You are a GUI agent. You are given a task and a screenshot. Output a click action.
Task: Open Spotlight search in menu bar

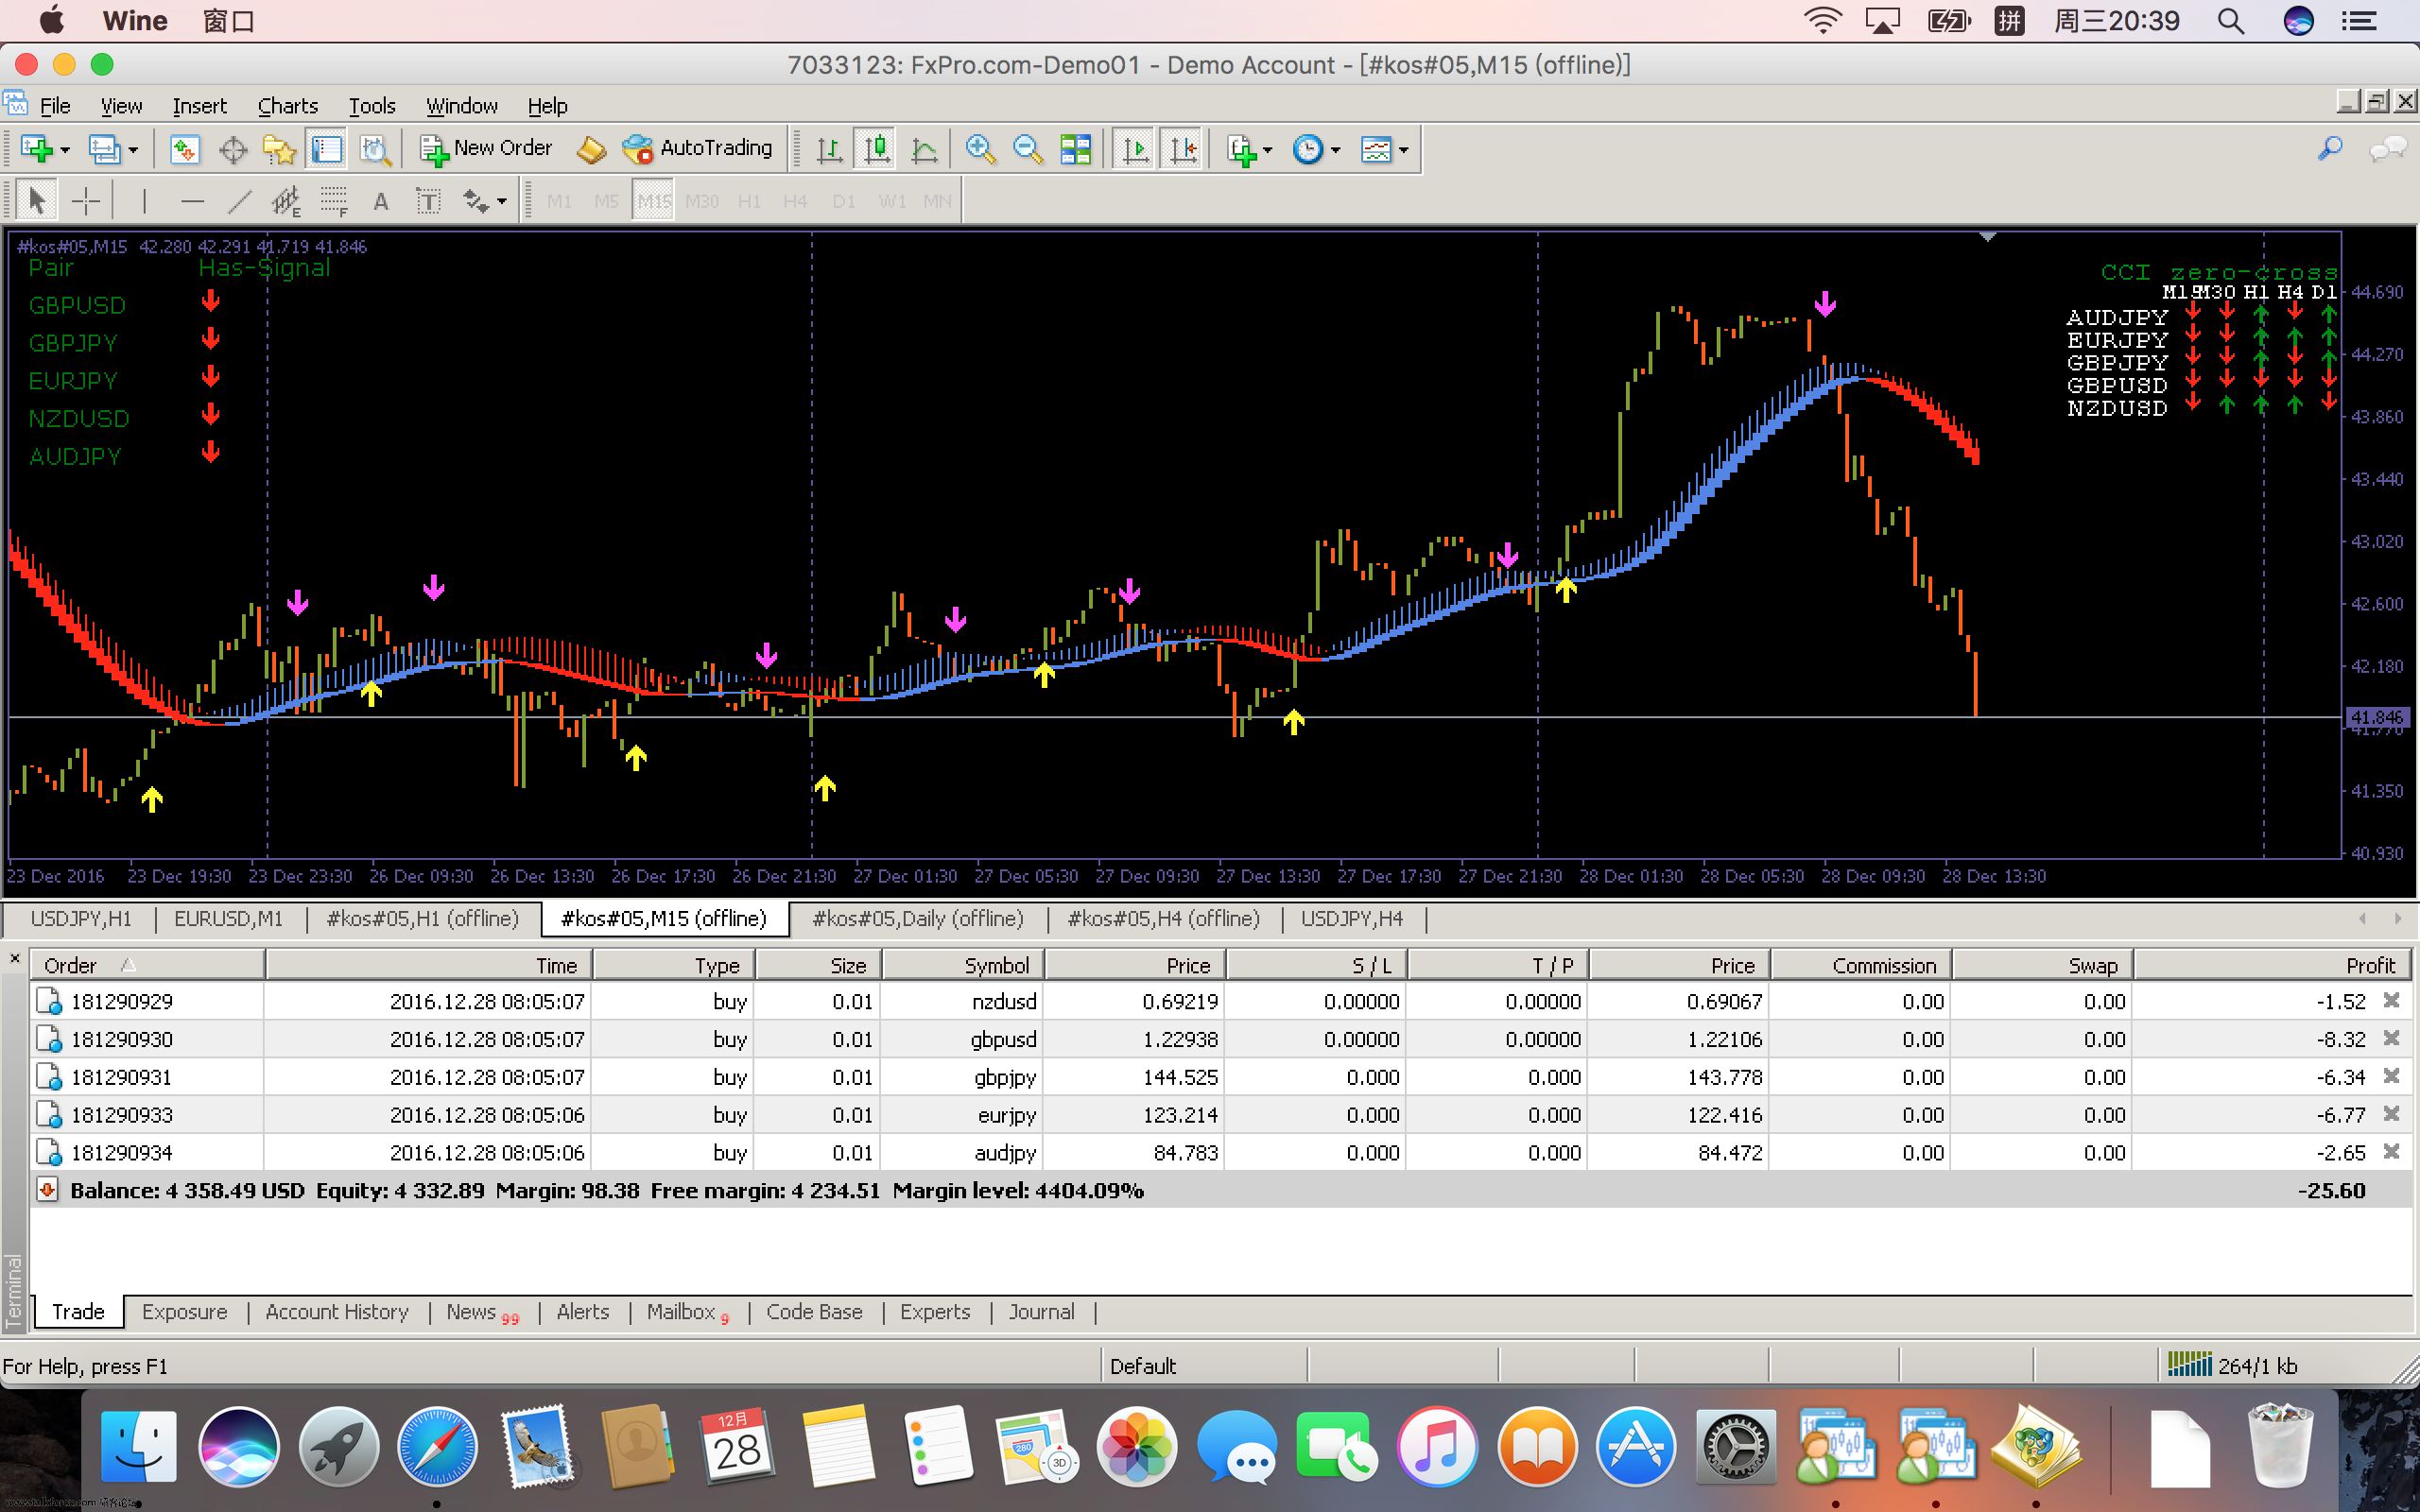[x=2231, y=21]
